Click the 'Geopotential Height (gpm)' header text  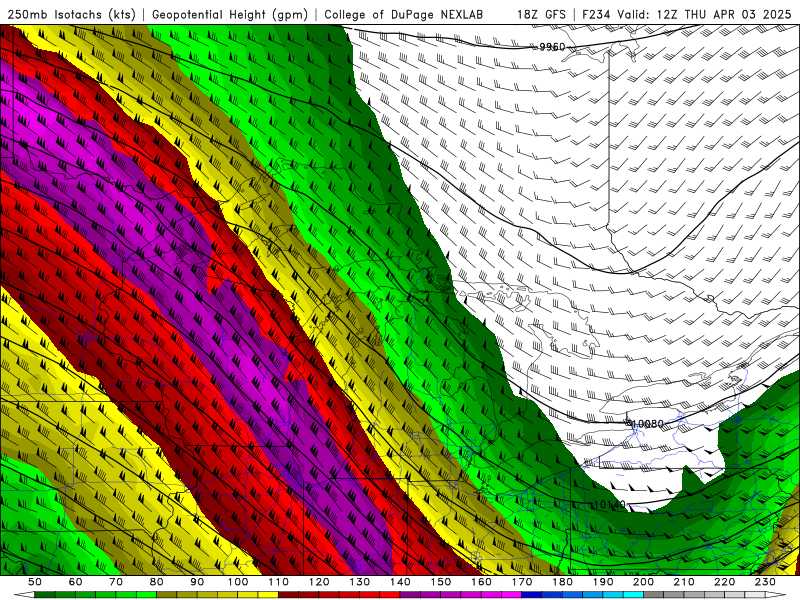click(x=230, y=14)
